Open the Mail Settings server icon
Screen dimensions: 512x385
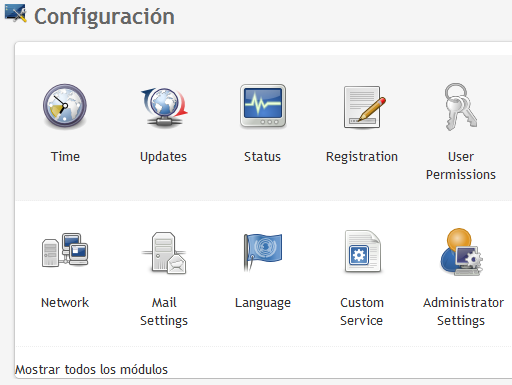(x=164, y=253)
